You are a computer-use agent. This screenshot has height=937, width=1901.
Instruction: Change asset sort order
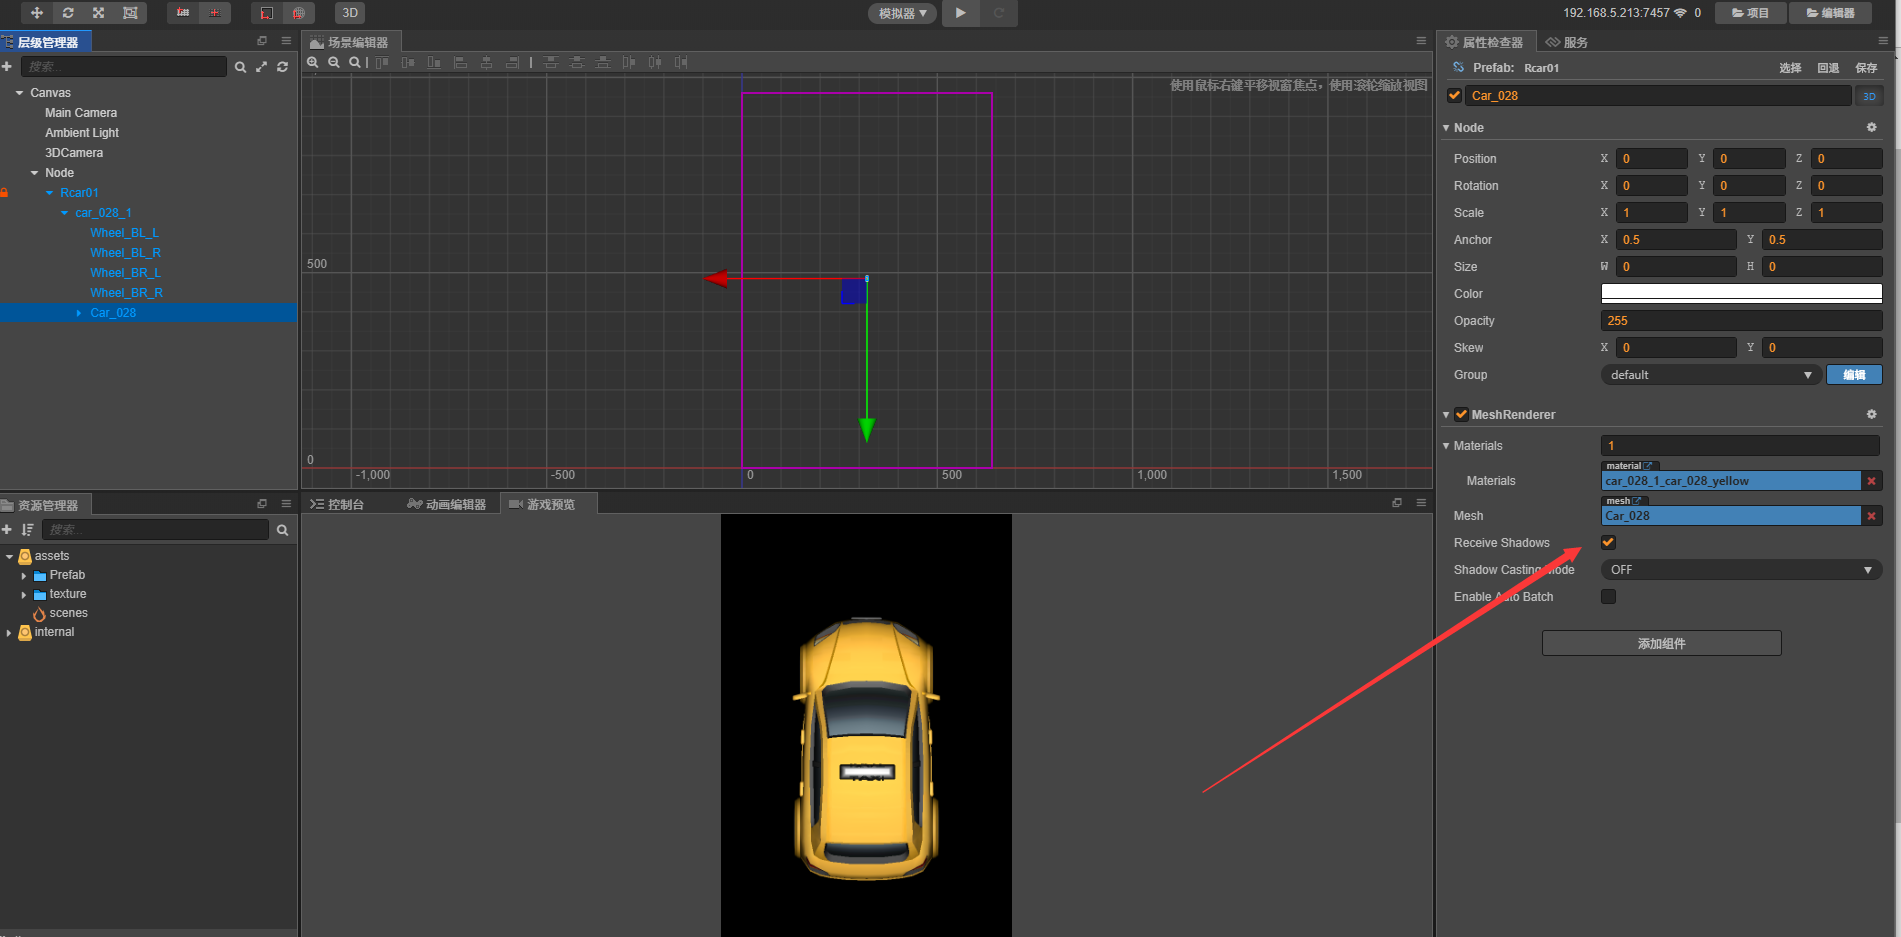[x=27, y=530]
